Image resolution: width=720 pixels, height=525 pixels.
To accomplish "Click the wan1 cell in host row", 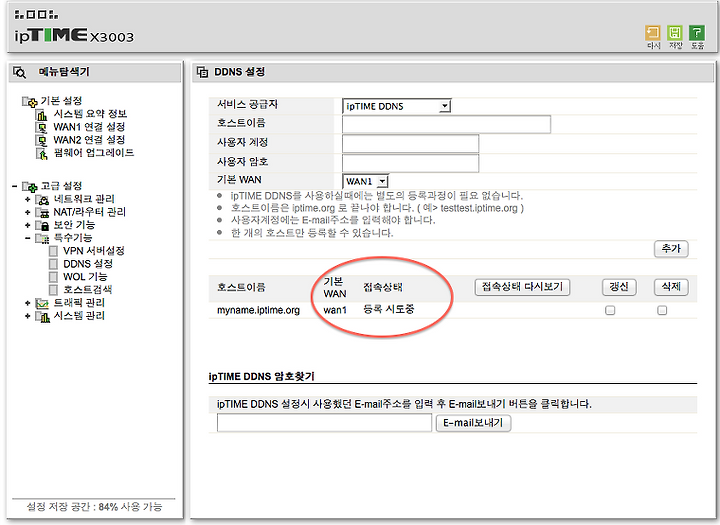I will [x=335, y=310].
